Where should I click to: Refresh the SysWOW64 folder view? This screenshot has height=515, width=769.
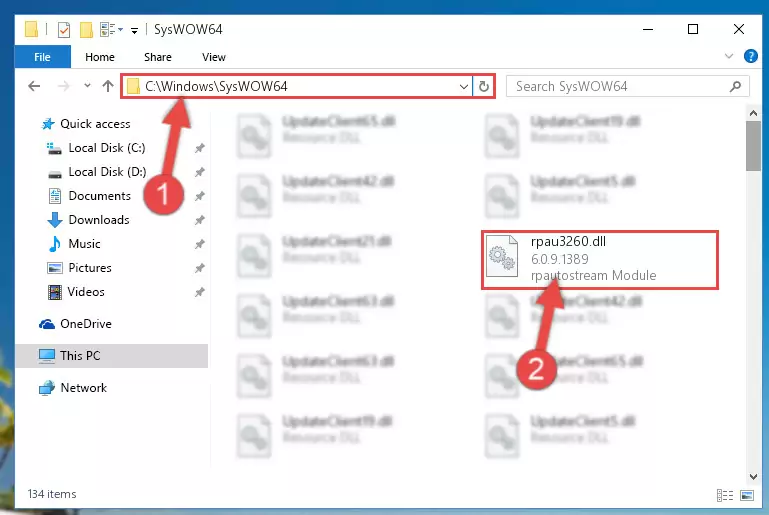pos(484,87)
